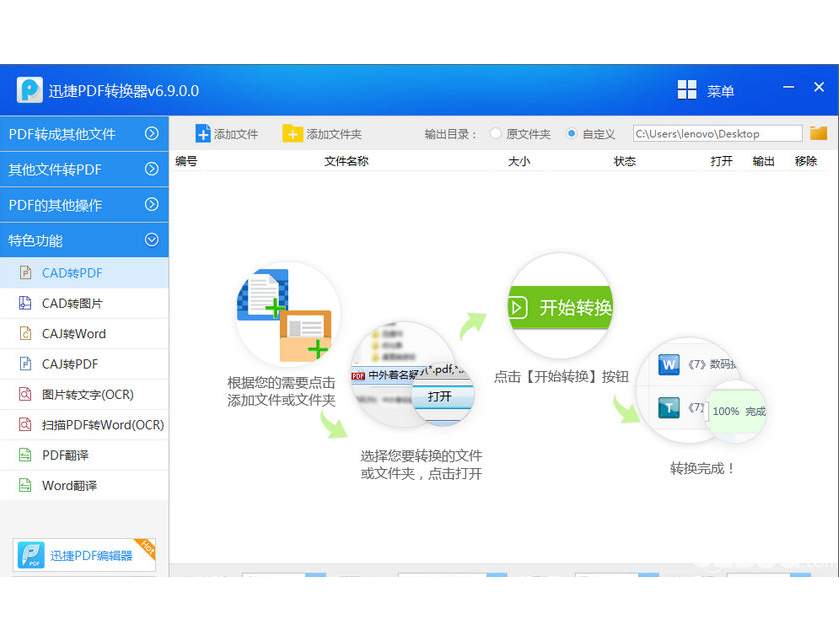Image resolution: width=840 pixels, height=643 pixels.
Task: Select the 原文件夹 radio button
Action: tap(496, 133)
